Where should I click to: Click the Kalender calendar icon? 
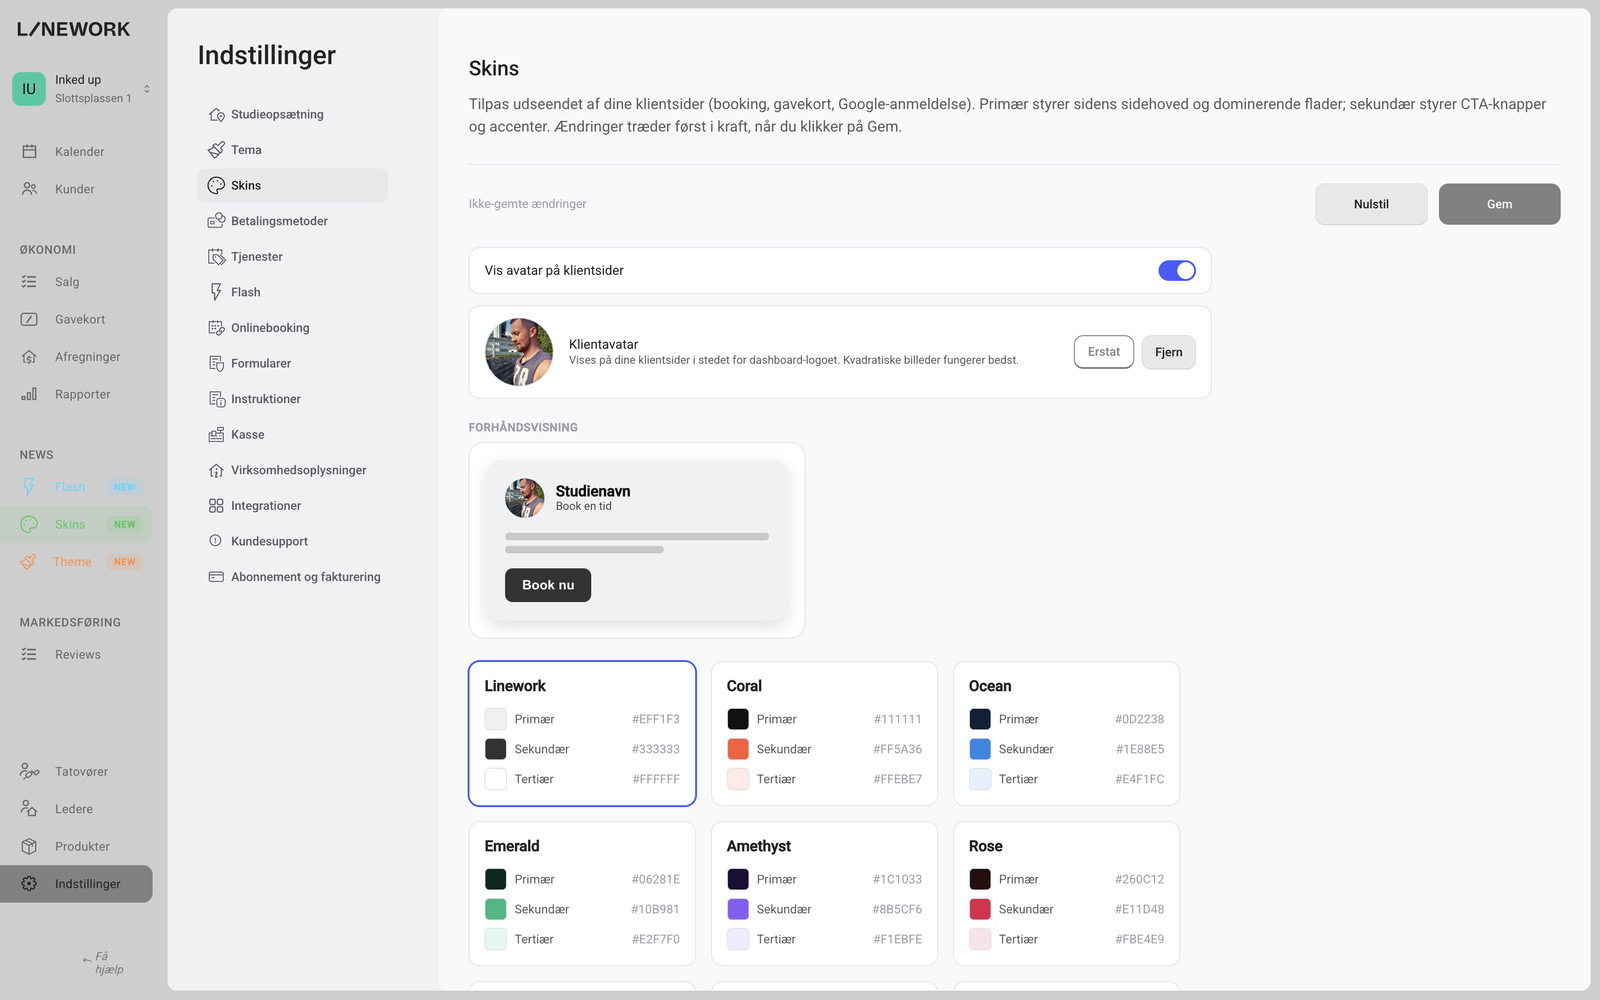[29, 152]
